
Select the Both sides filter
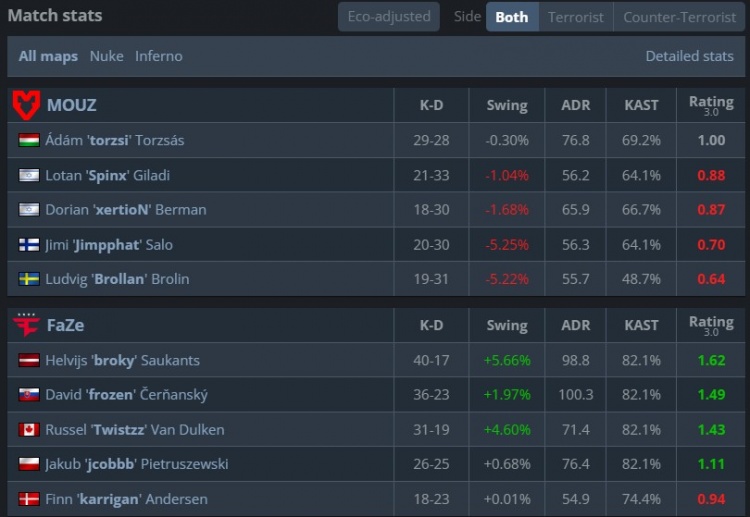point(512,17)
